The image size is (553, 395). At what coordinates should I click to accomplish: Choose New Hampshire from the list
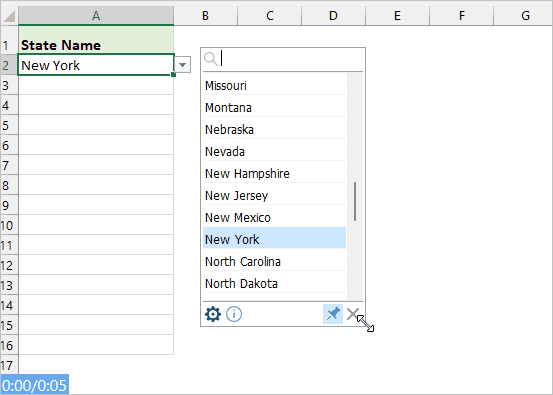pyautogui.click(x=274, y=174)
